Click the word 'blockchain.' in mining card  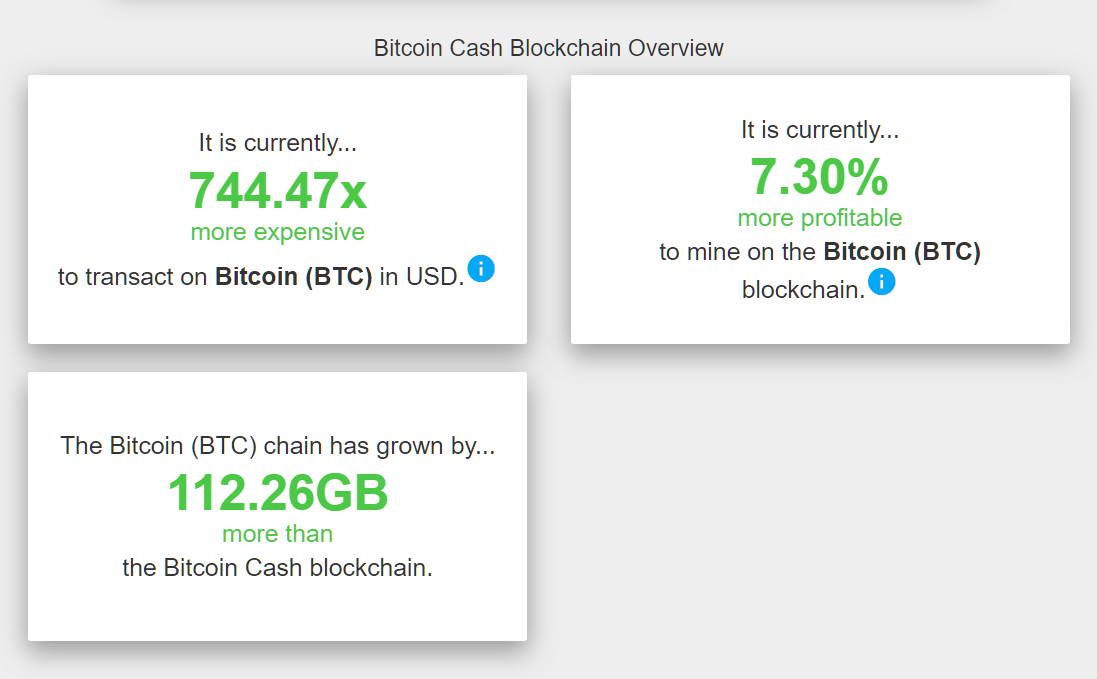(803, 290)
